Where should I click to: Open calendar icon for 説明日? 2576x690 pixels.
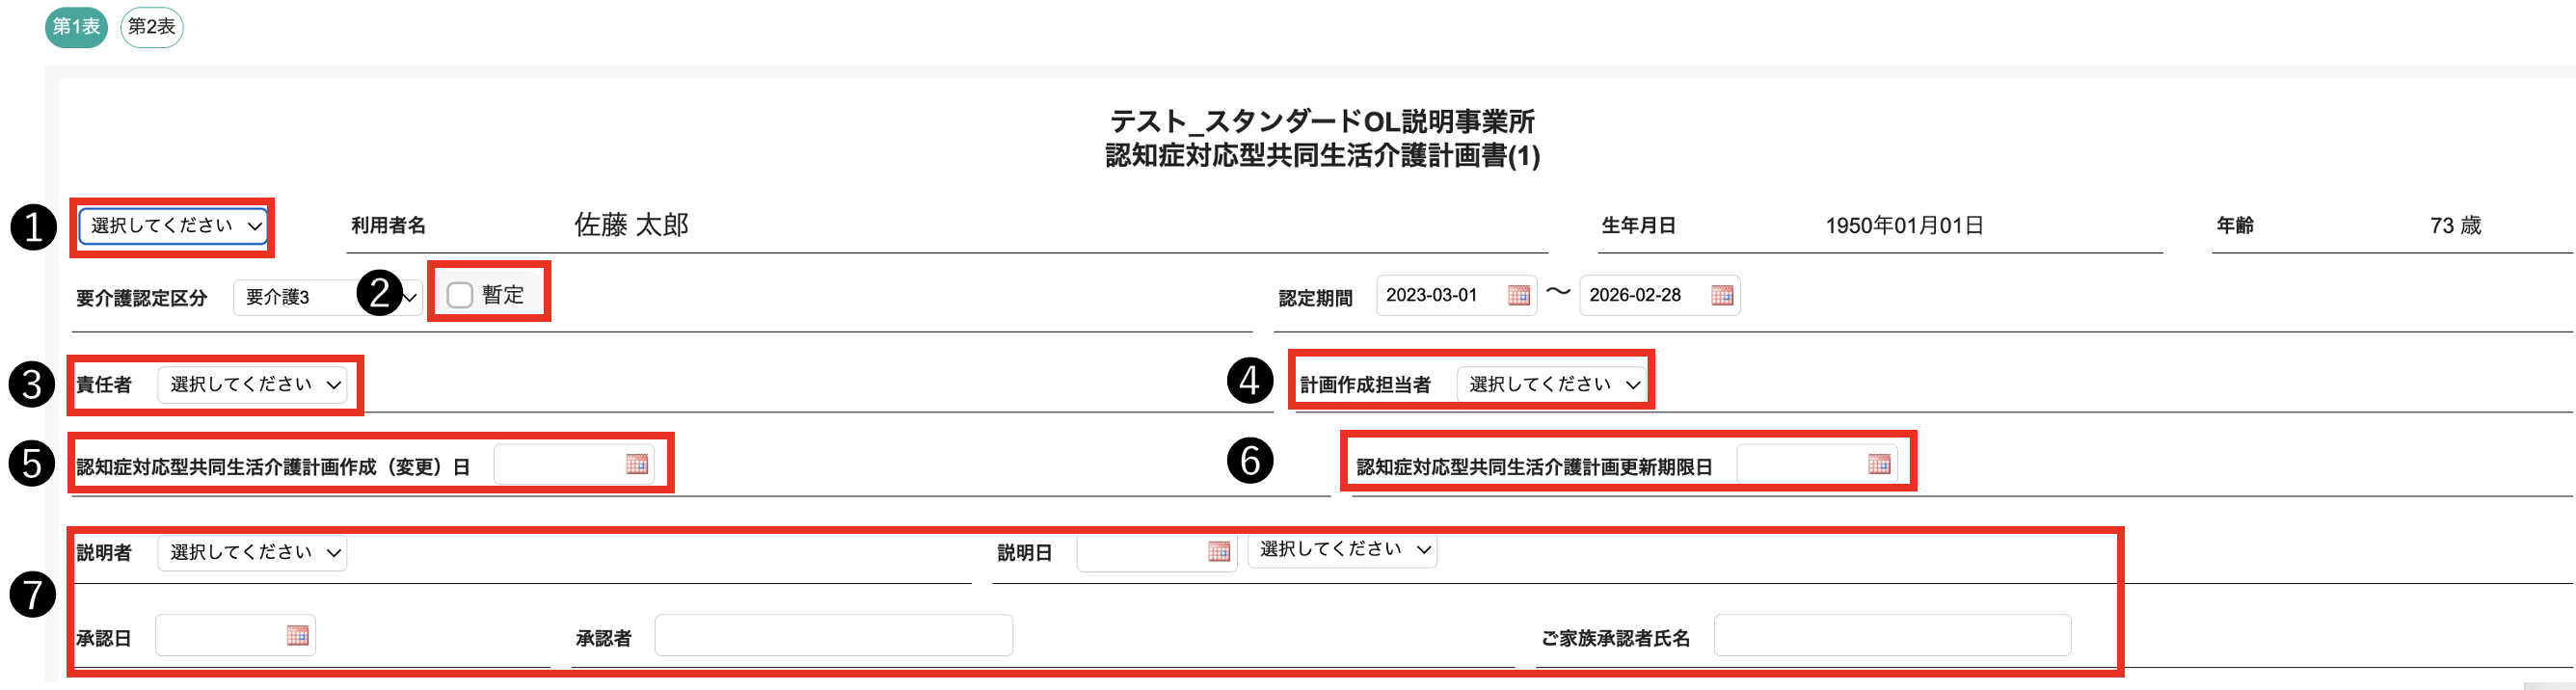pyautogui.click(x=1218, y=551)
